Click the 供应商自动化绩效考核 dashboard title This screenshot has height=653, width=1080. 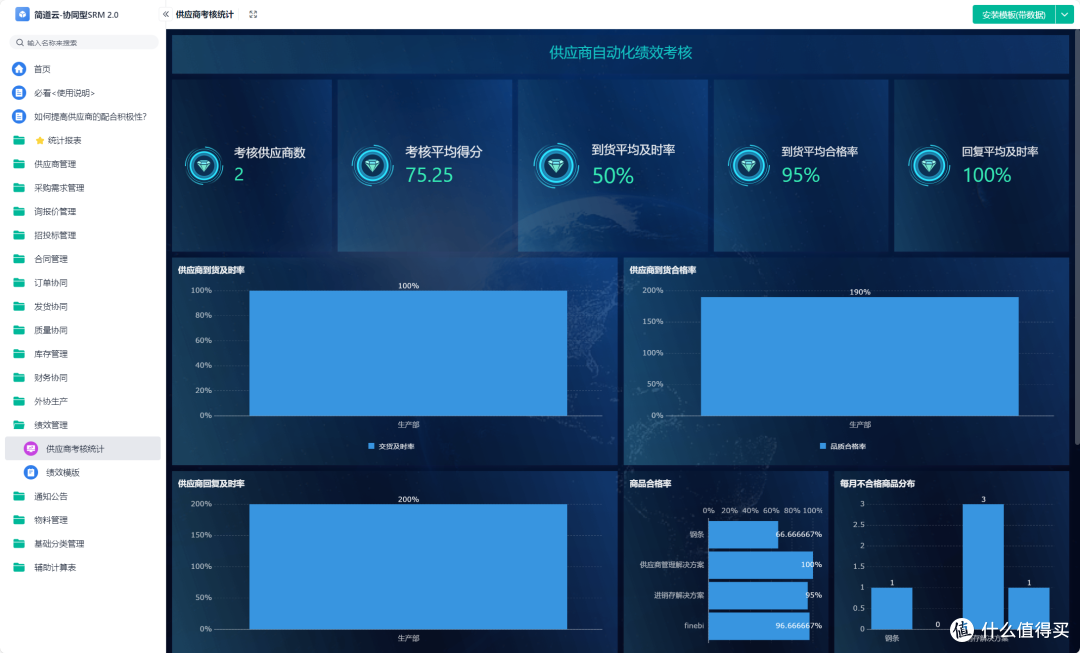point(621,52)
